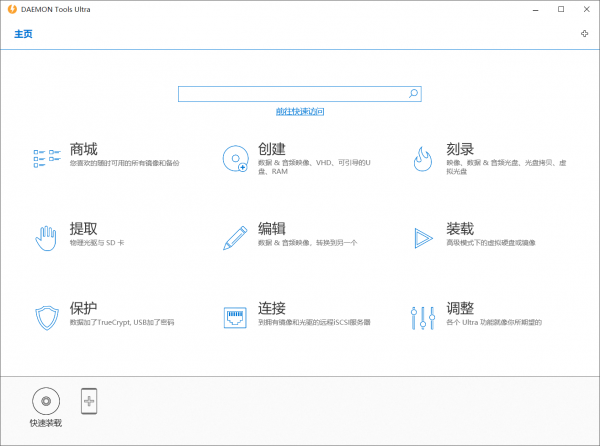
Task: Switch to the 主页 tab
Action: click(23, 34)
